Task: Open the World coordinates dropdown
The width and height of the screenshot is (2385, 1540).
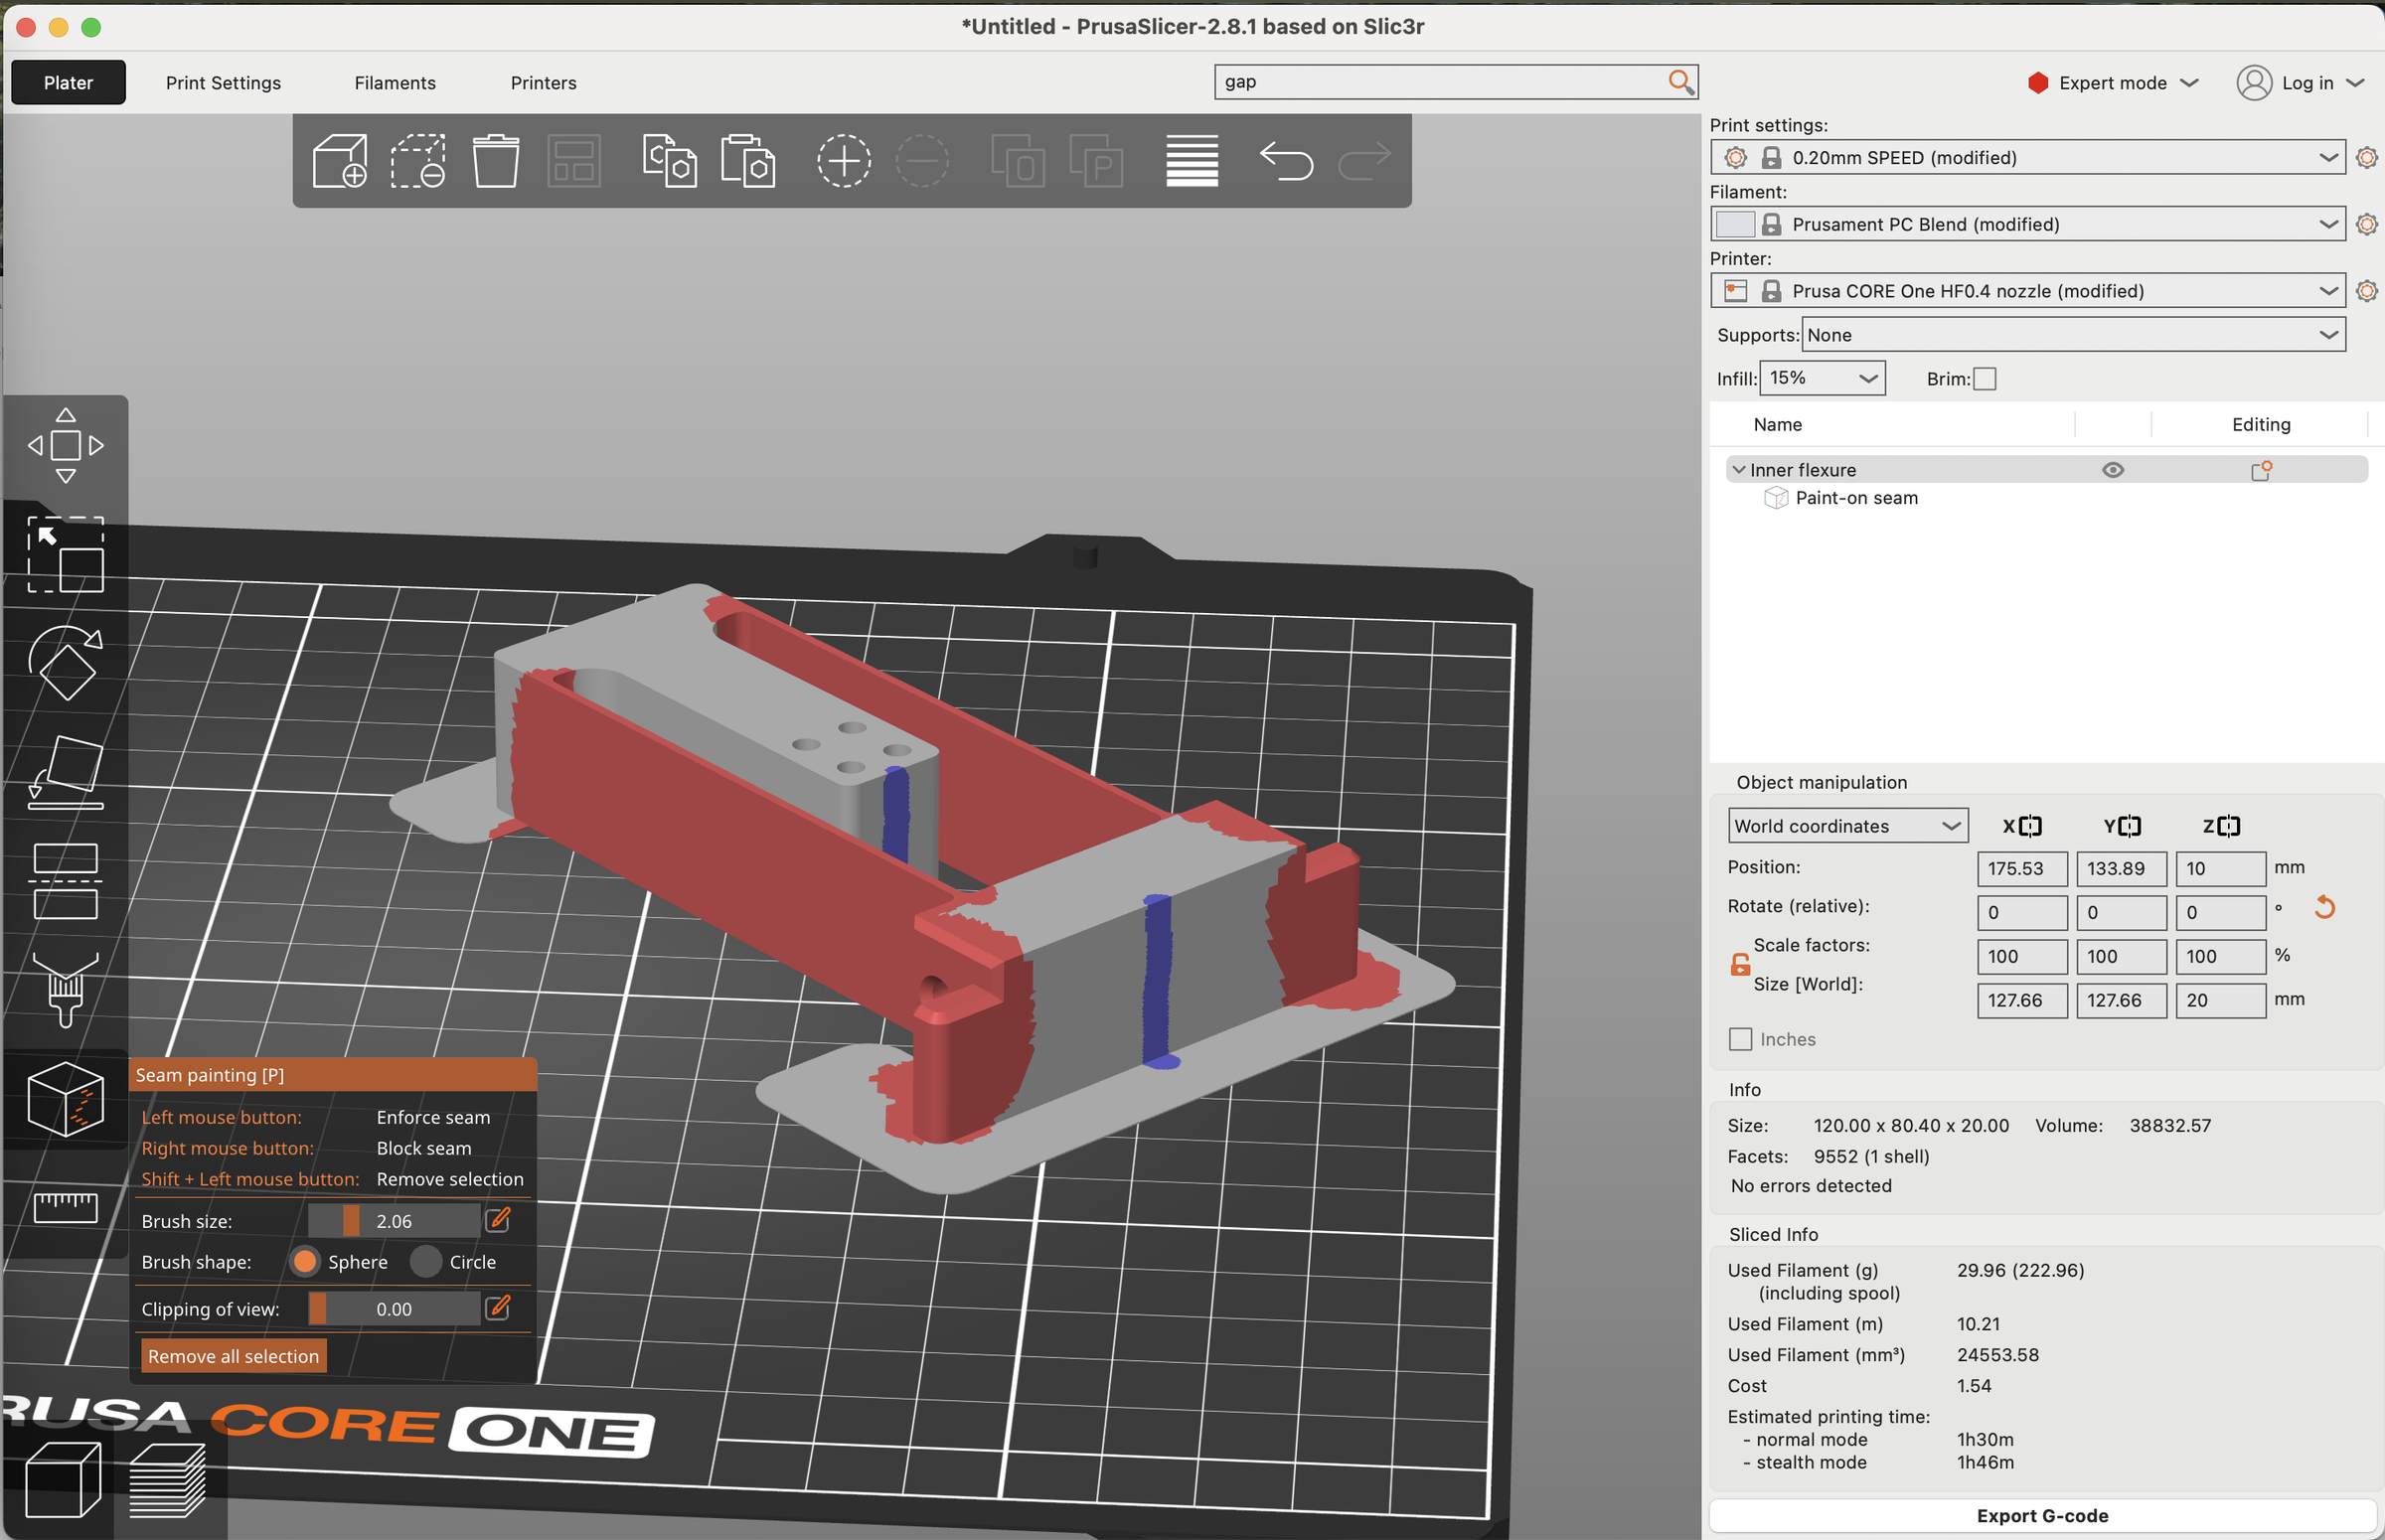Action: coord(1848,826)
